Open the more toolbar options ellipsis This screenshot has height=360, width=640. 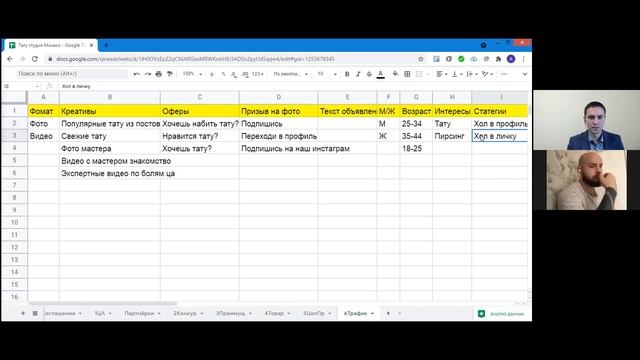pos(504,74)
